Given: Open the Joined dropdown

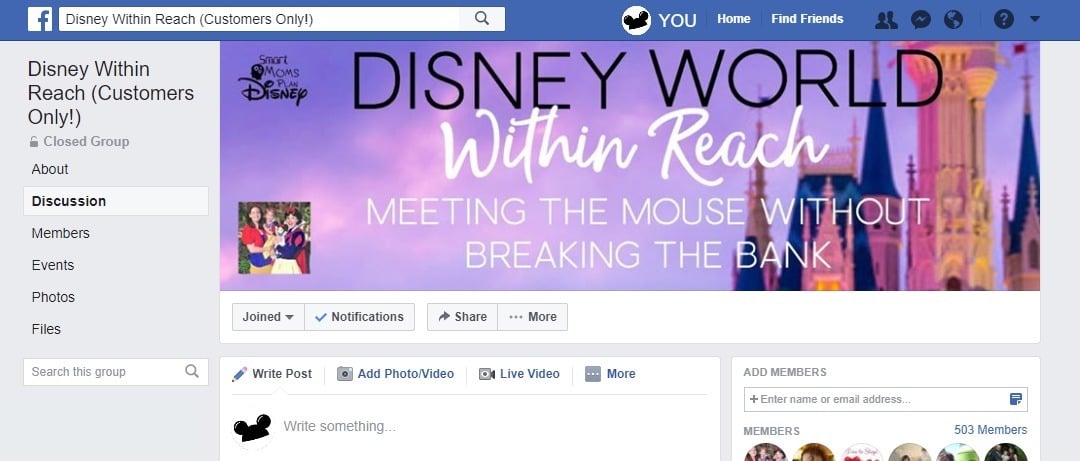Looking at the screenshot, I should coord(268,317).
